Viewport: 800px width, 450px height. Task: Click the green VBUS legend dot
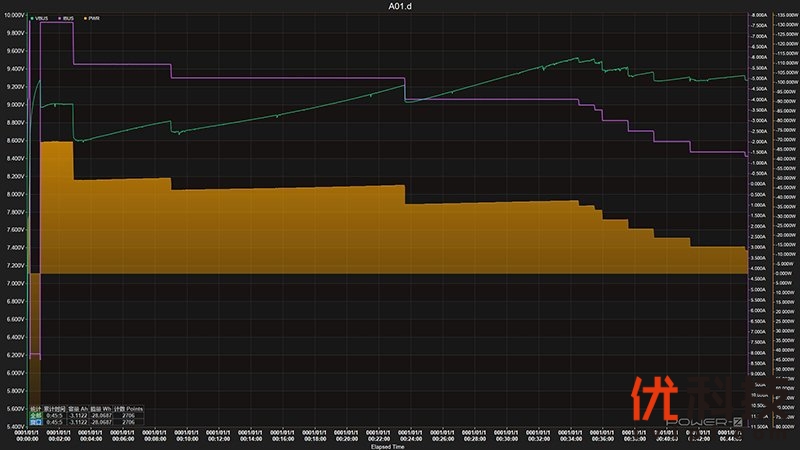pyautogui.click(x=33, y=19)
